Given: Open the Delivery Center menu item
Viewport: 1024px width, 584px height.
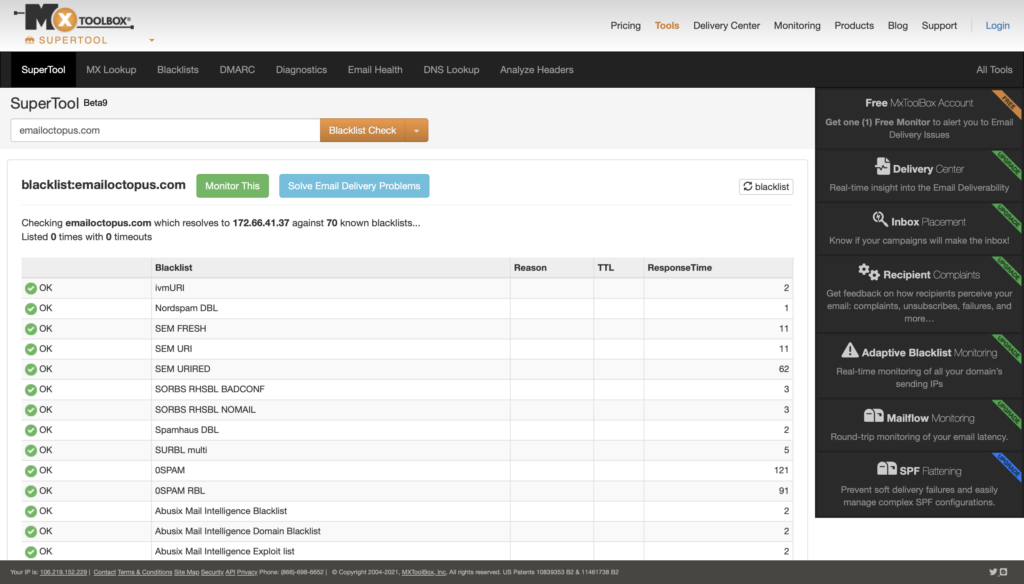Looking at the screenshot, I should click(726, 26).
